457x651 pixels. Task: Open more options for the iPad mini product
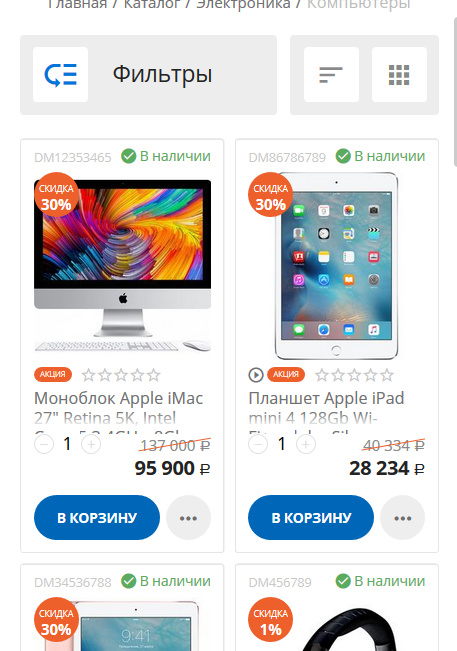coord(403,518)
